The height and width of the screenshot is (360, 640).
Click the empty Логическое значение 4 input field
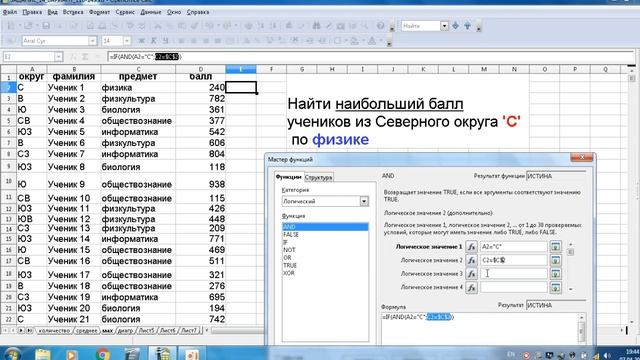pos(513,287)
